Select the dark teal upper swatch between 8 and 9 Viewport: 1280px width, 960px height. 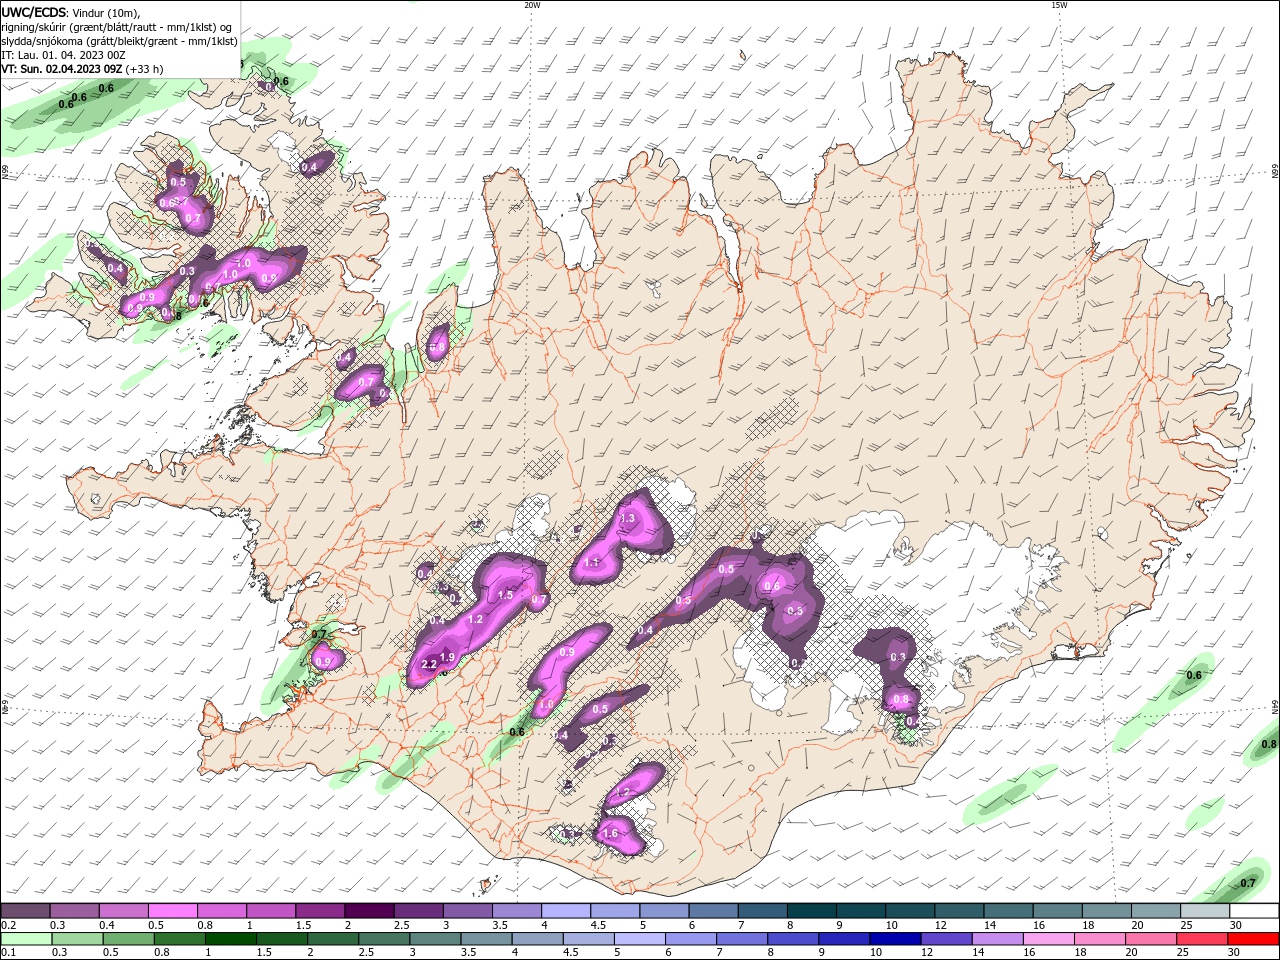pyautogui.click(x=811, y=911)
